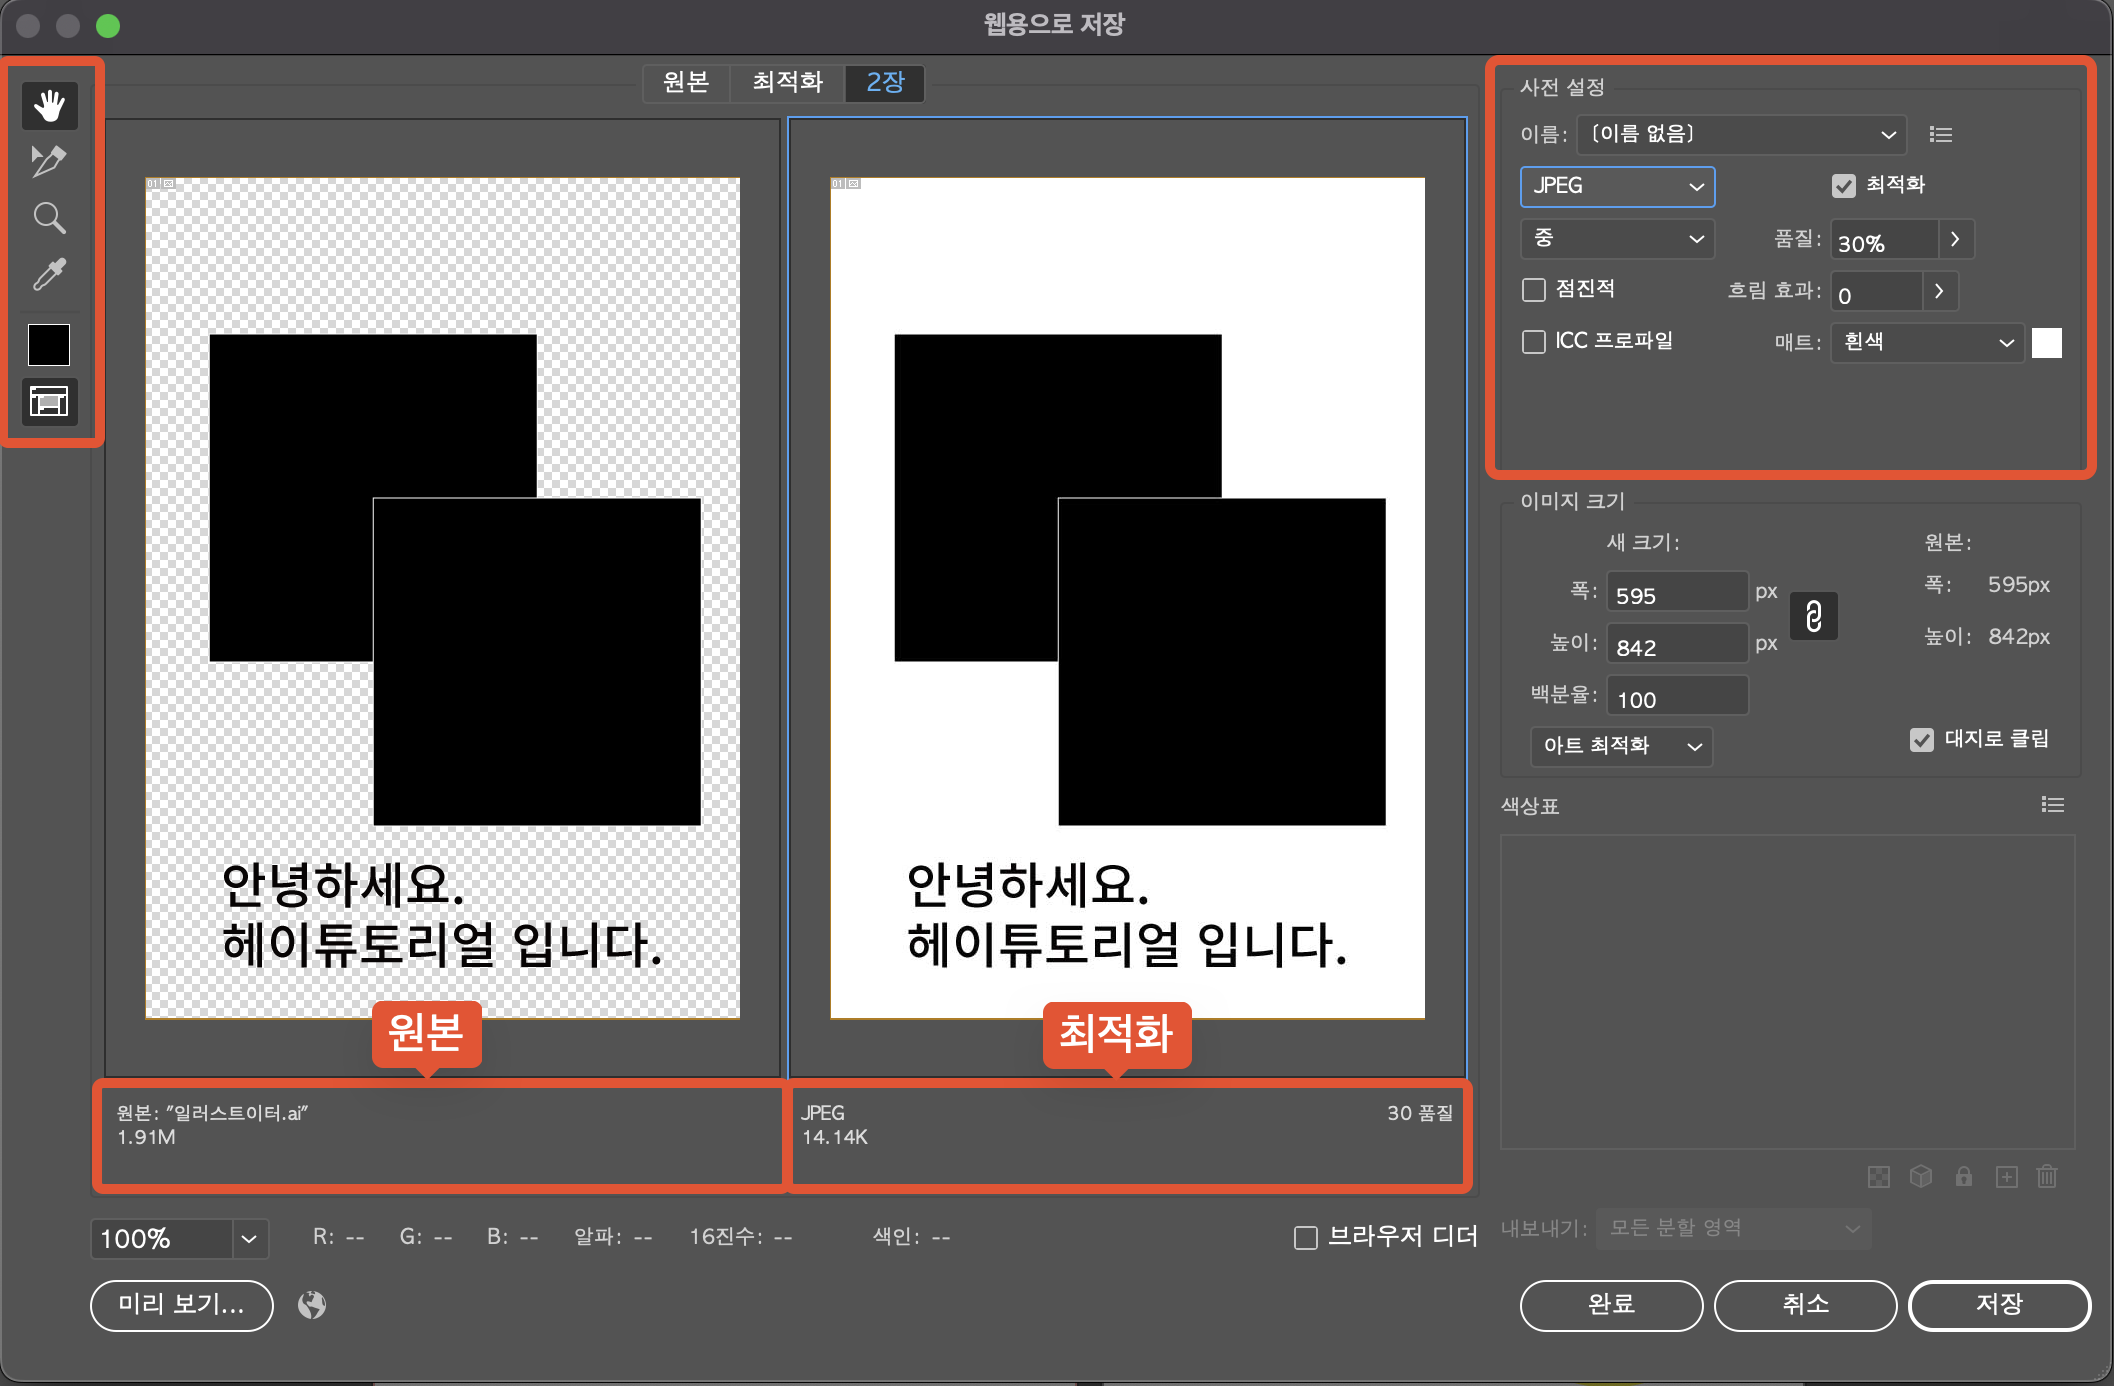This screenshot has width=2114, height=1386.
Task: Open the color table menu icon
Action: 2052,805
